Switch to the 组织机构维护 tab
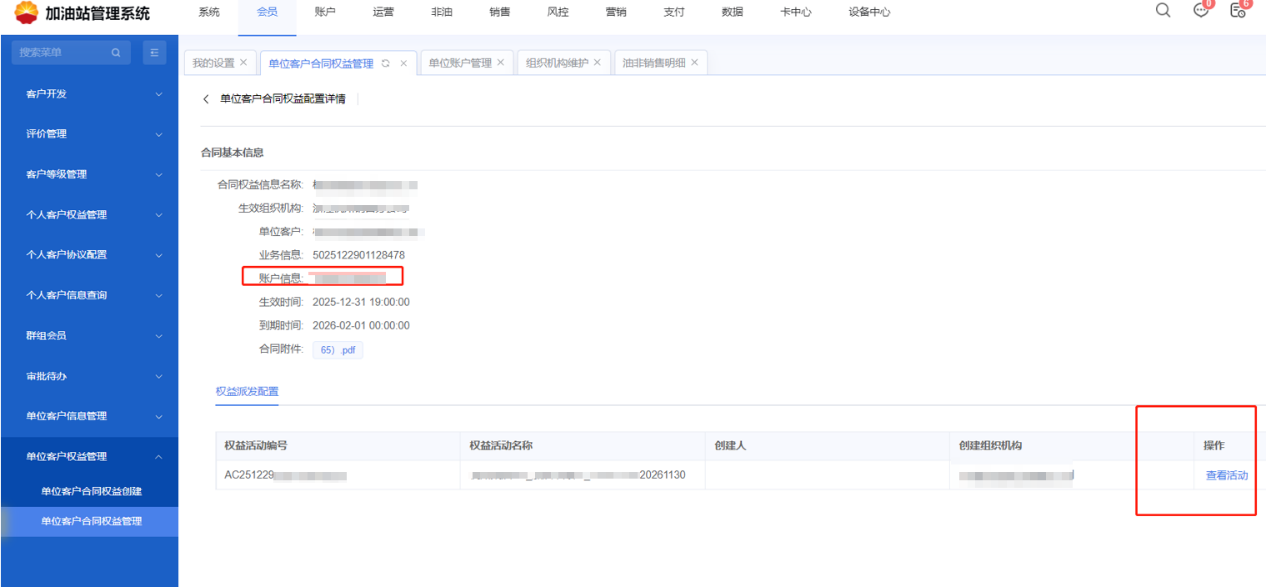Image resolution: width=1266 pixels, height=587 pixels. [x=557, y=63]
